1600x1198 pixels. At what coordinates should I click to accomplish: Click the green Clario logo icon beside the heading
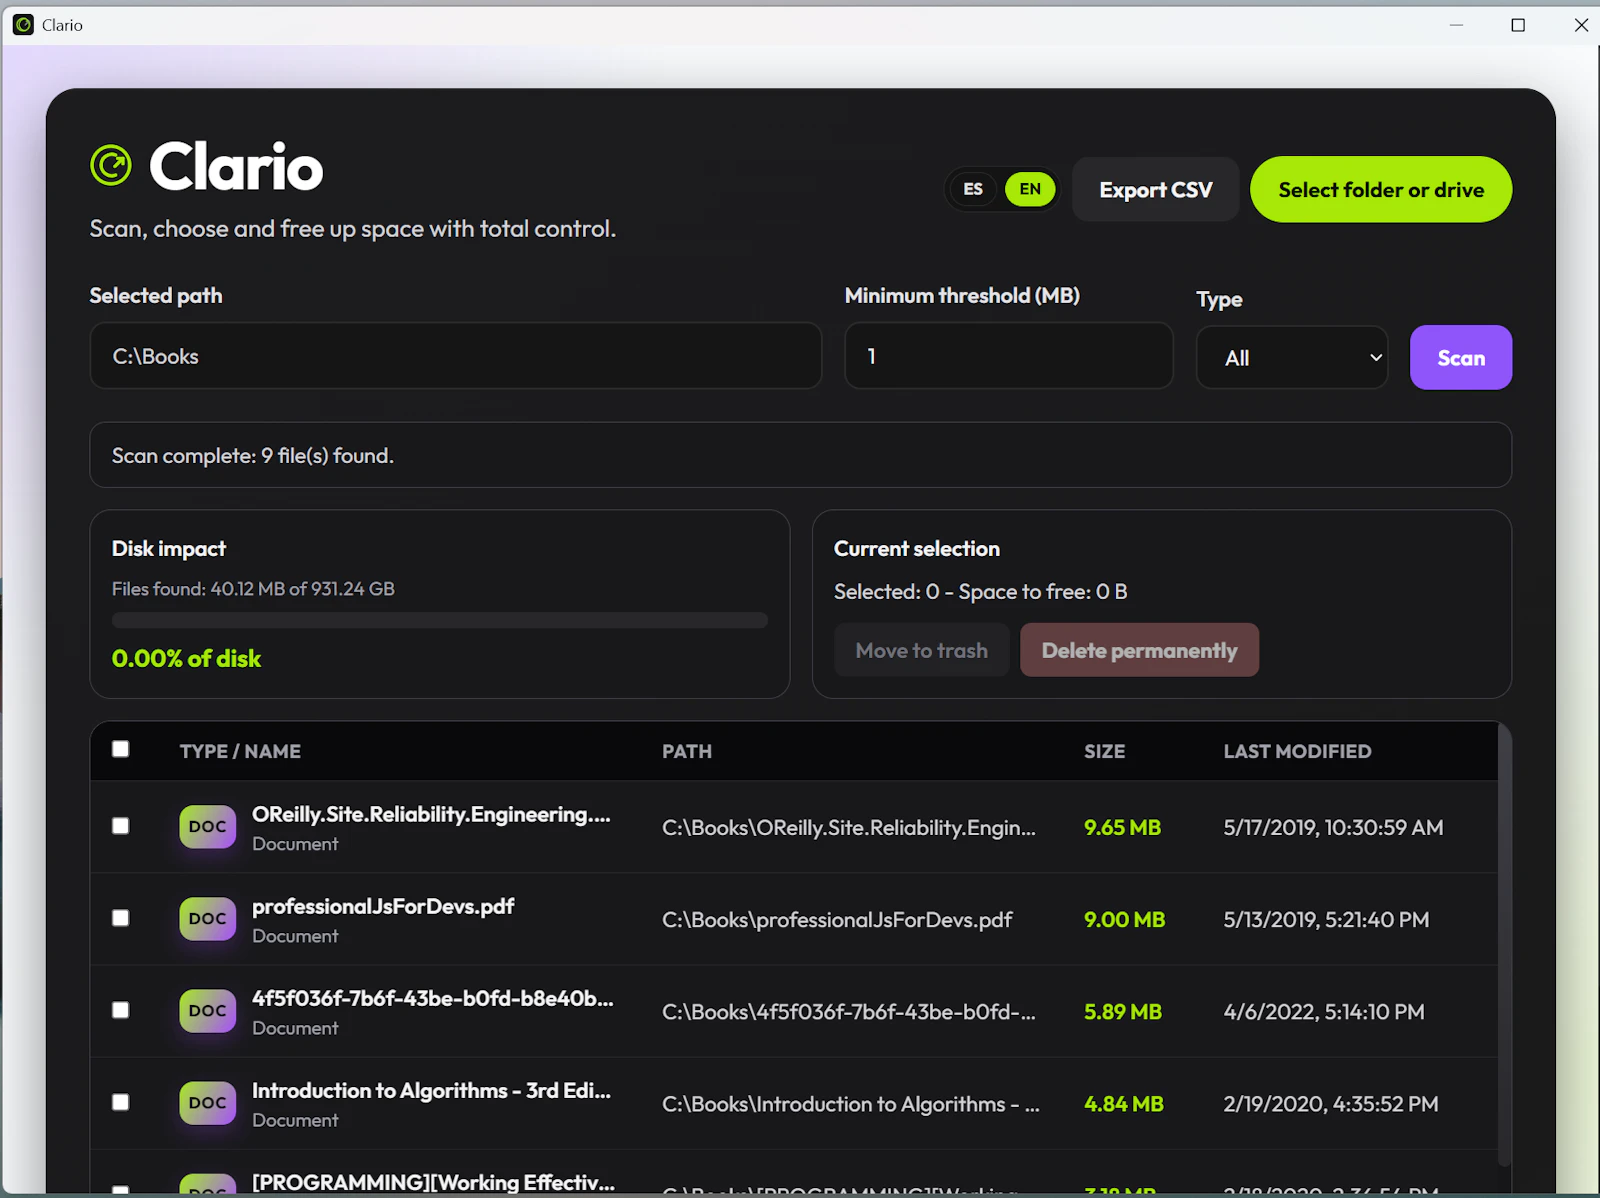point(111,165)
